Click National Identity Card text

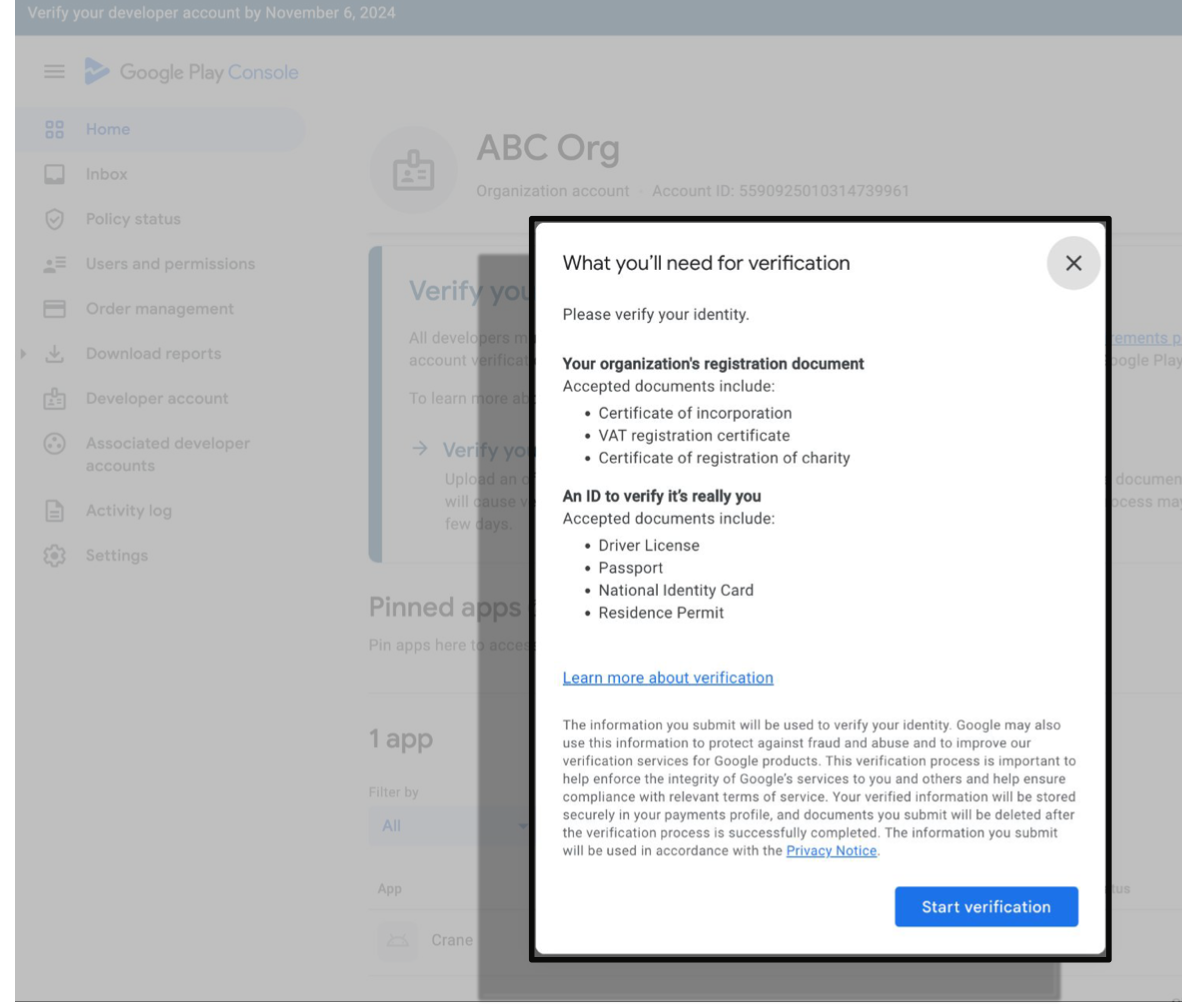click(x=676, y=591)
